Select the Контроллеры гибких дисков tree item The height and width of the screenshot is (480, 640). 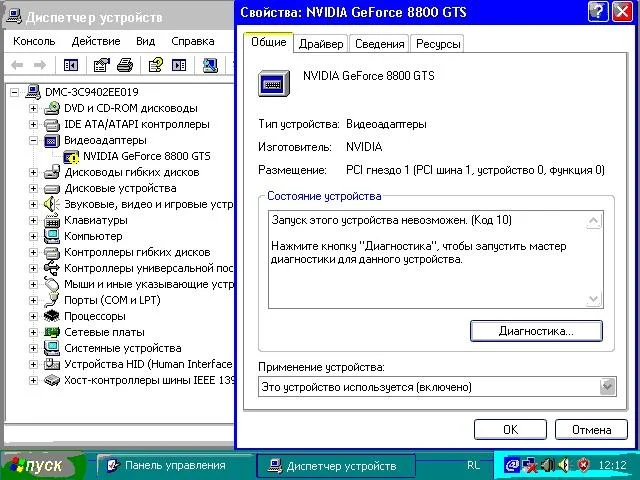(x=137, y=252)
